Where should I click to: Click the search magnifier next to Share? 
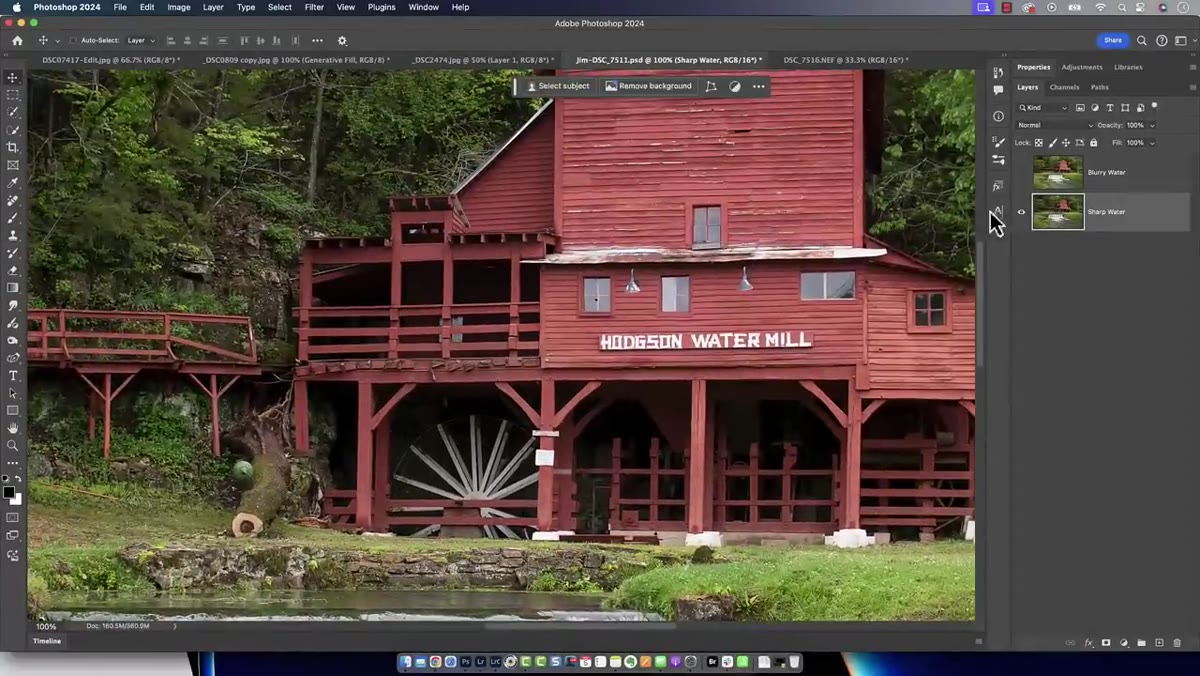(x=1142, y=41)
